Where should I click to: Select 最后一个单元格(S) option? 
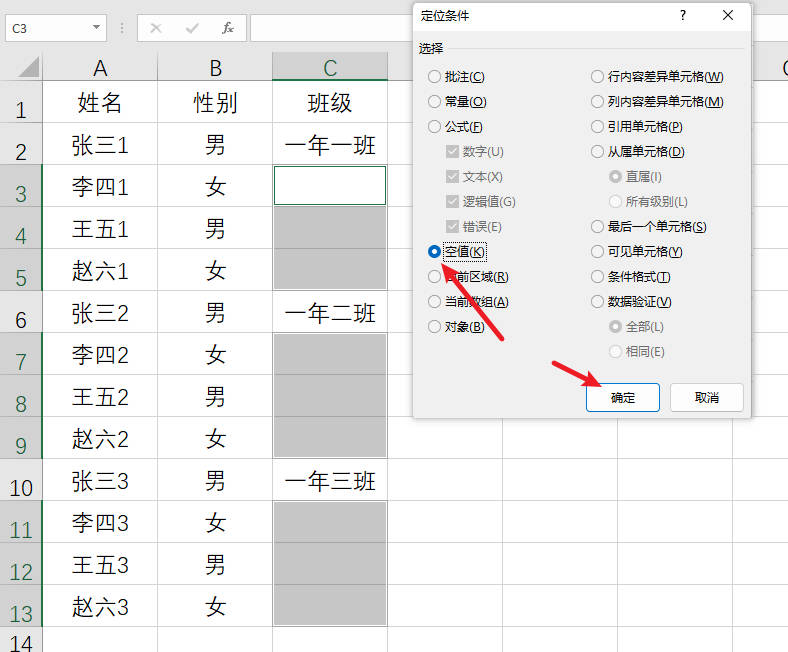[x=598, y=227]
